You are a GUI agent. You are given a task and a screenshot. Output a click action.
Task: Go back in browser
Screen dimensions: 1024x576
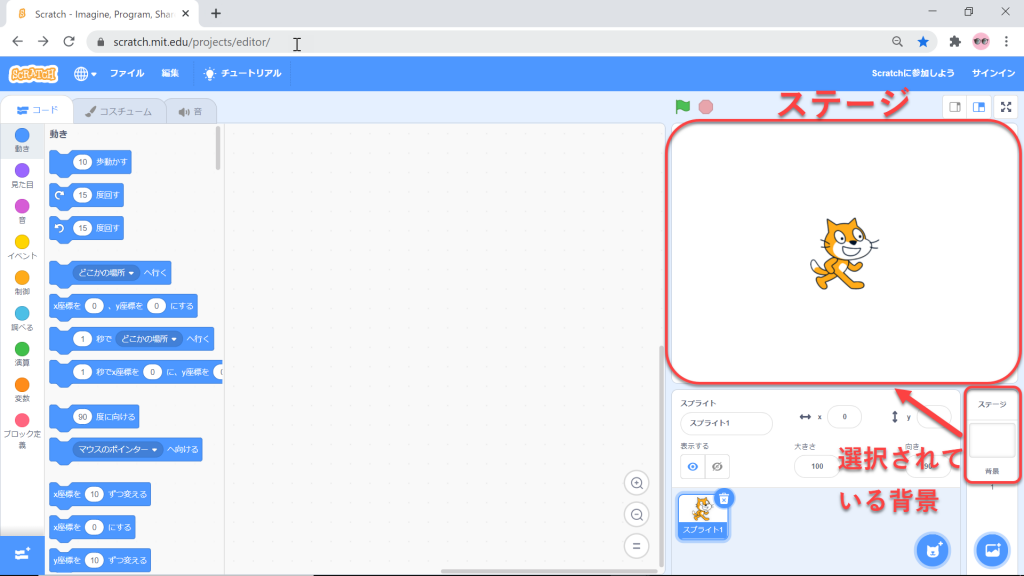(18, 42)
